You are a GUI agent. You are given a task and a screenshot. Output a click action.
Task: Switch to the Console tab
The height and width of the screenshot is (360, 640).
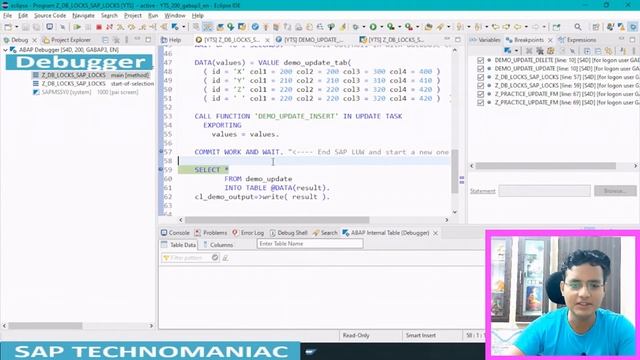coord(175,233)
